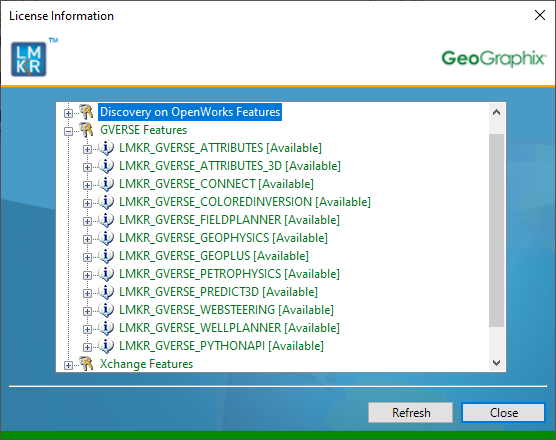This screenshot has height=440, width=556.
Task: Click info icon for LMKR_GVERSE_CONNECT
Action: [x=106, y=184]
